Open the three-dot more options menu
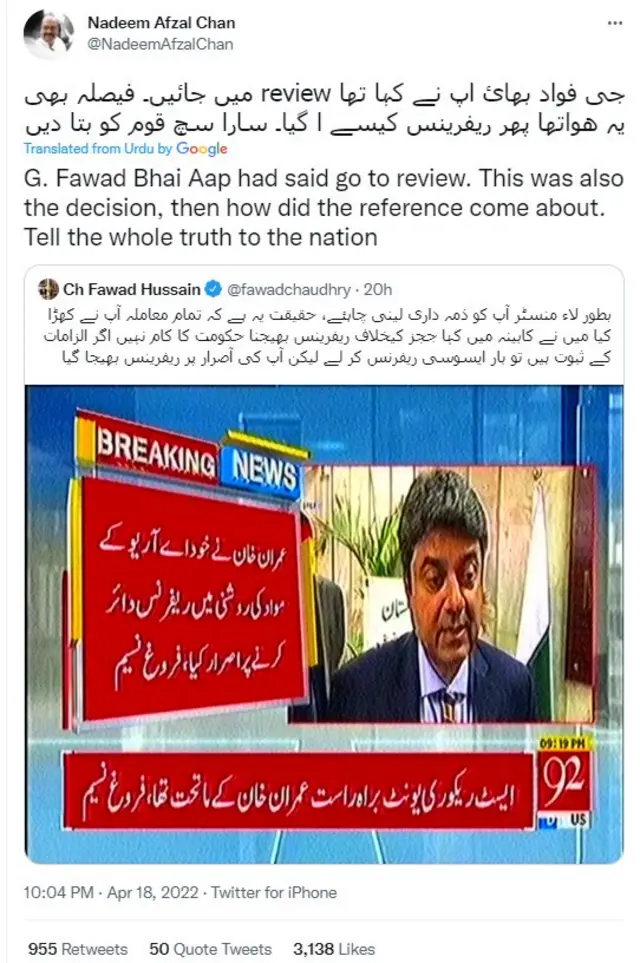 click(615, 23)
